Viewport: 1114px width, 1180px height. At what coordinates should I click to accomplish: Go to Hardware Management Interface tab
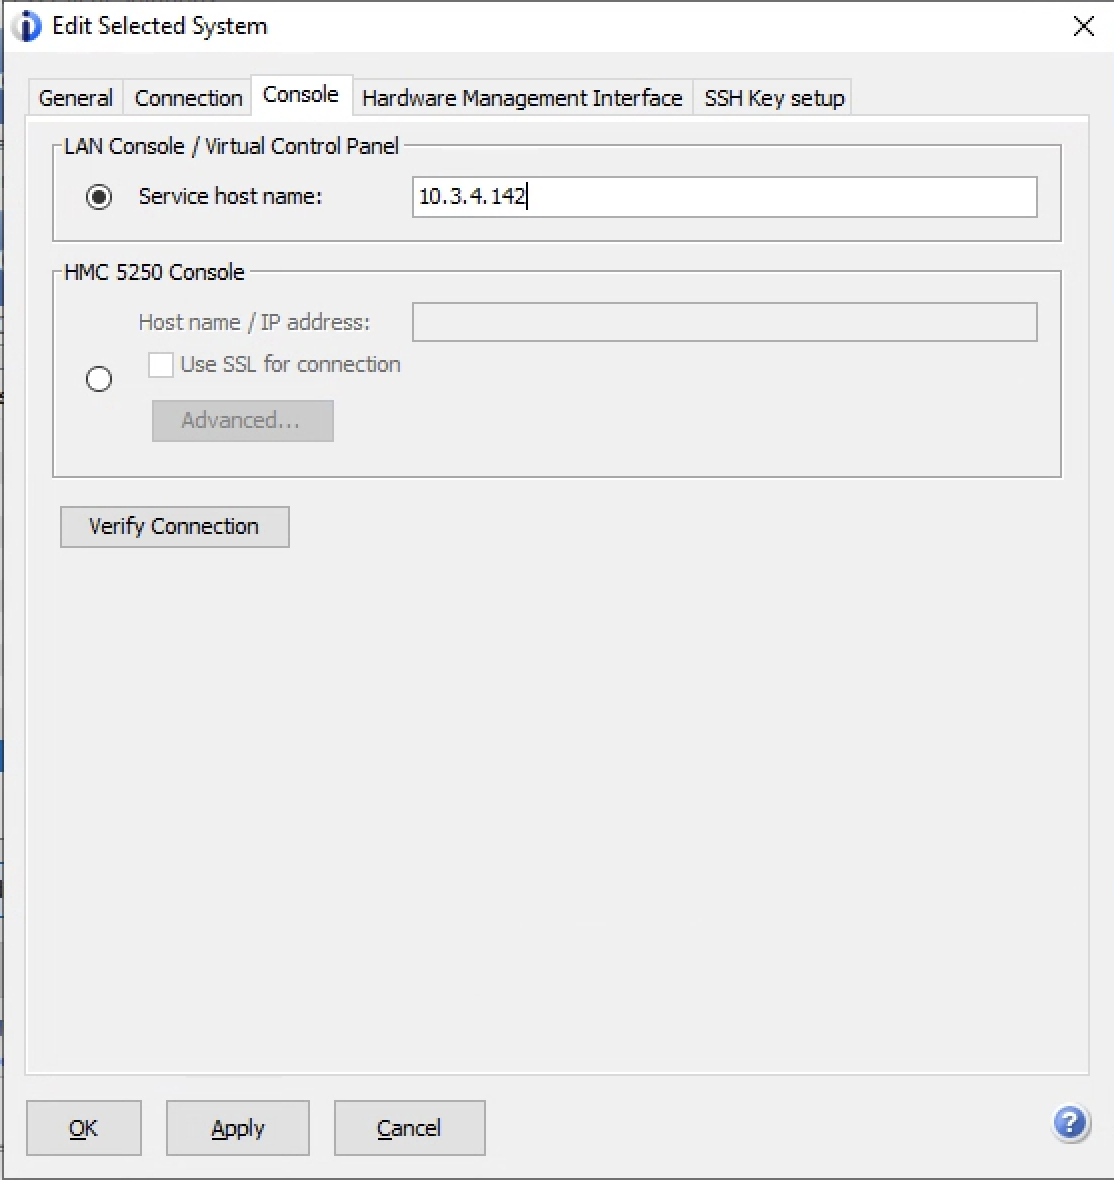(x=522, y=98)
